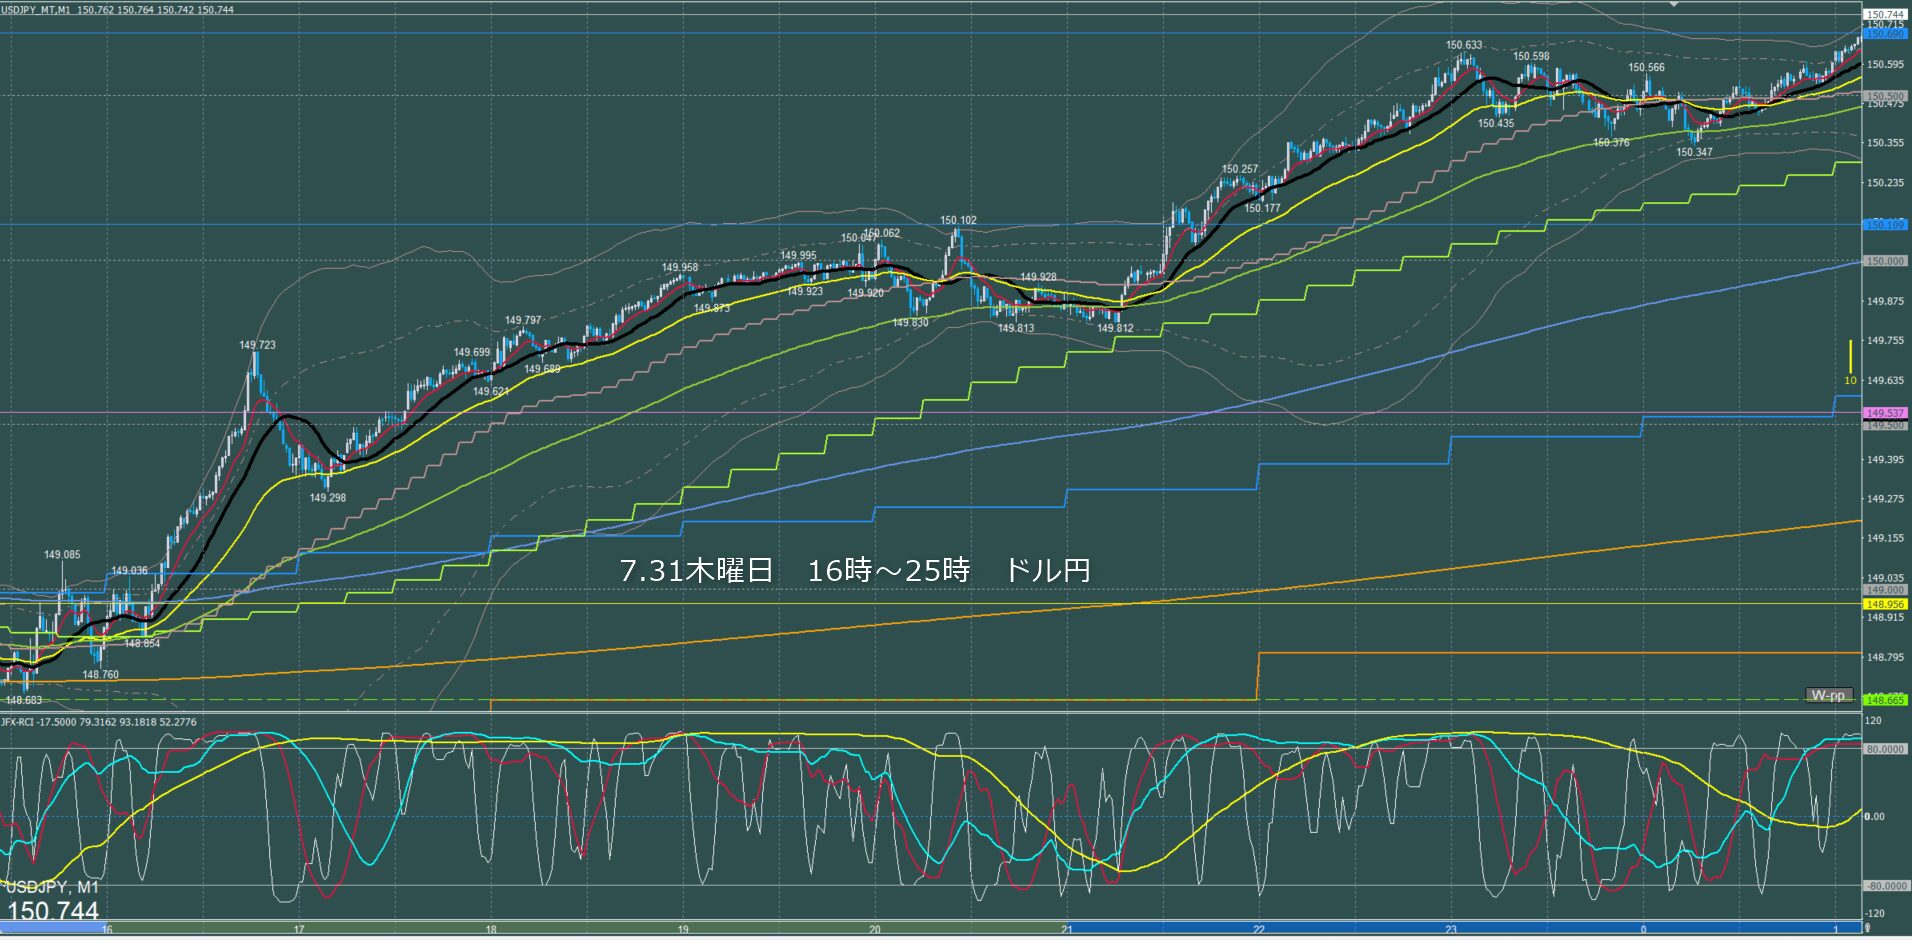This screenshot has width=1912, height=940.
Task: Select the hour 22 time marker
Action: click(1259, 930)
